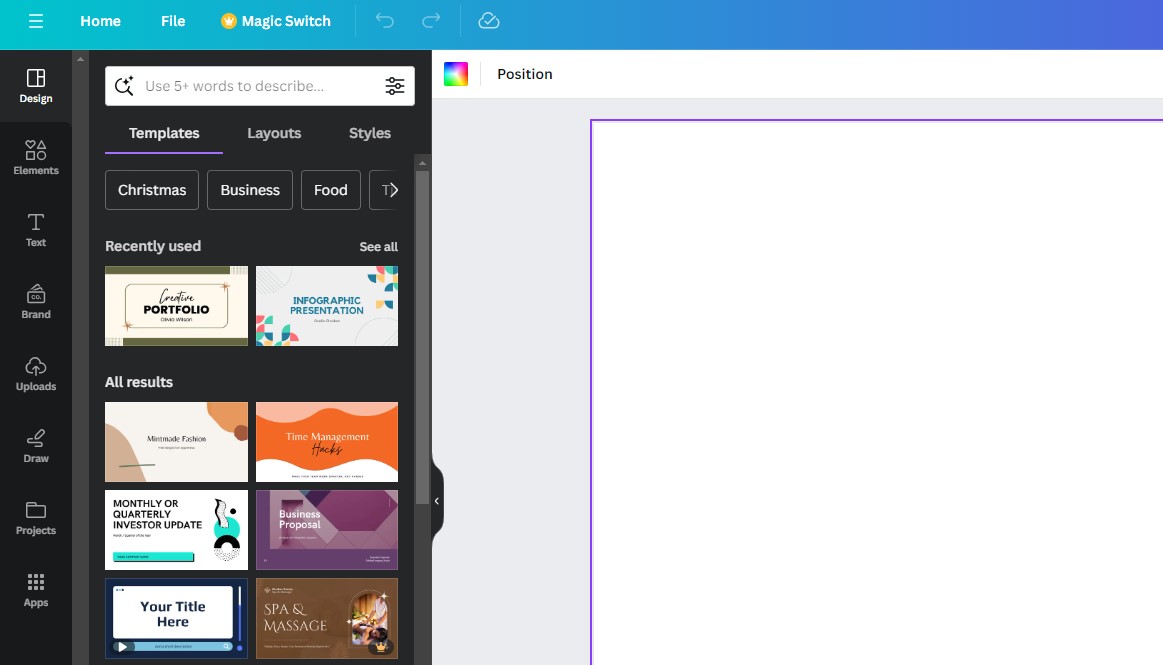
Task: Open the Text panel
Action: pos(36,230)
